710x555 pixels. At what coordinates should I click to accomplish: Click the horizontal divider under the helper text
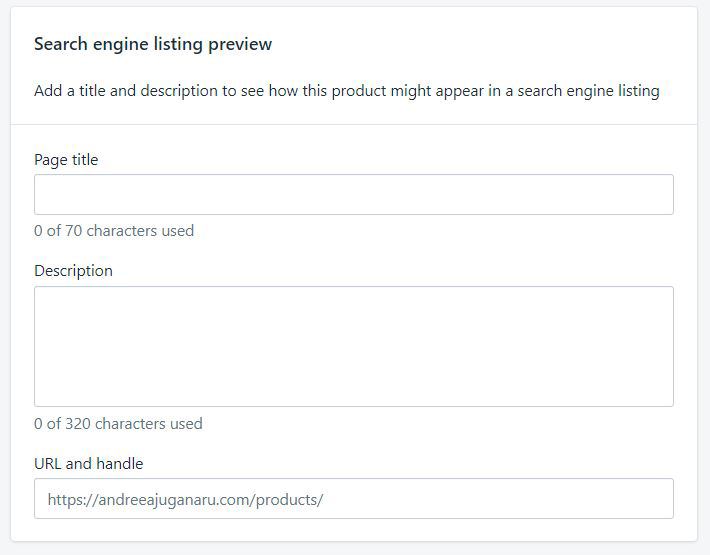coord(353,124)
